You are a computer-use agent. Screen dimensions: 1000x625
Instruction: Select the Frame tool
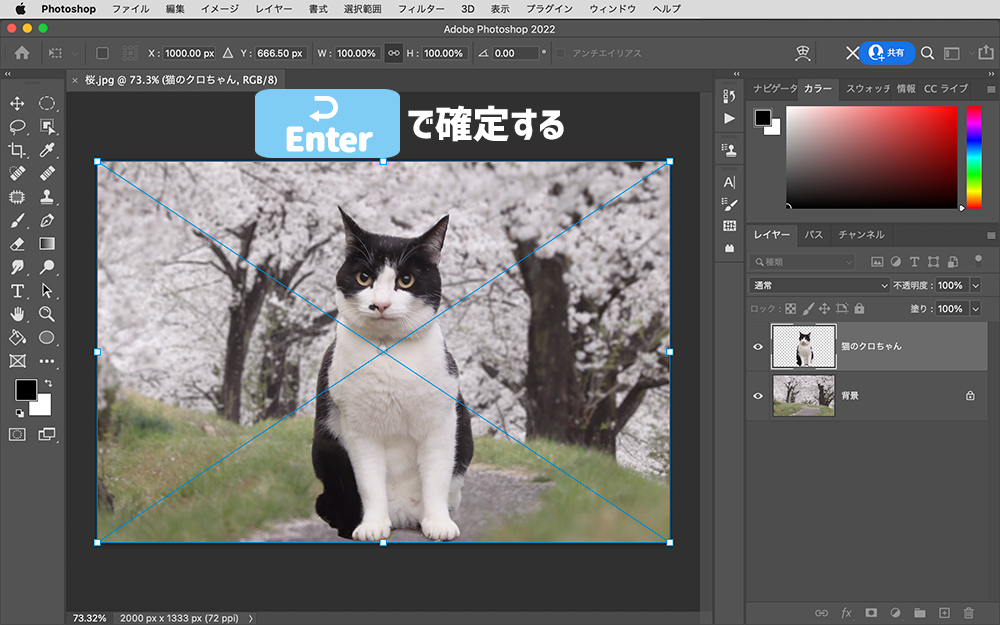coord(17,361)
